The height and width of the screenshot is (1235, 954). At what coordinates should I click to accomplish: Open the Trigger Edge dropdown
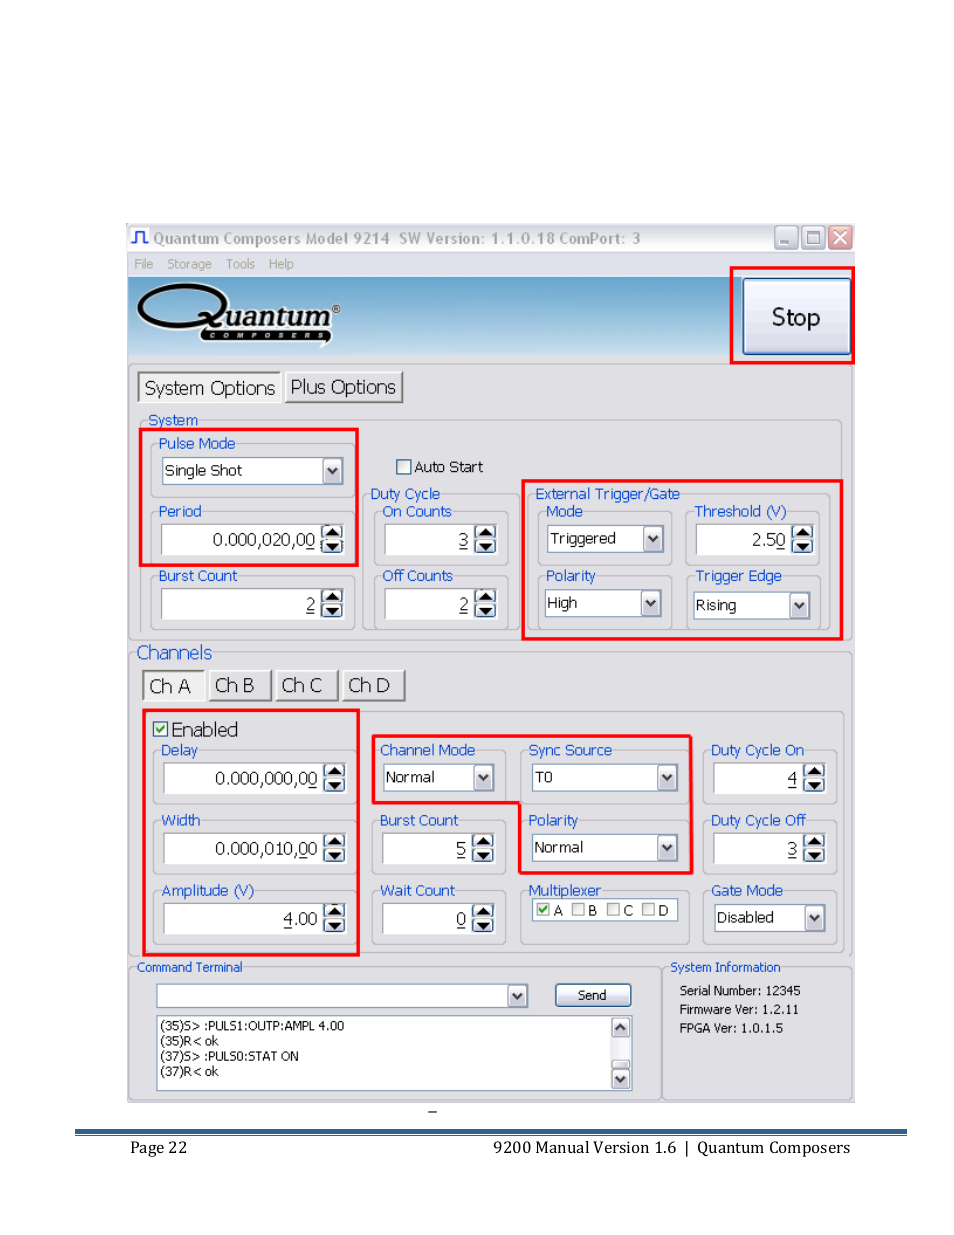pyautogui.click(x=799, y=605)
